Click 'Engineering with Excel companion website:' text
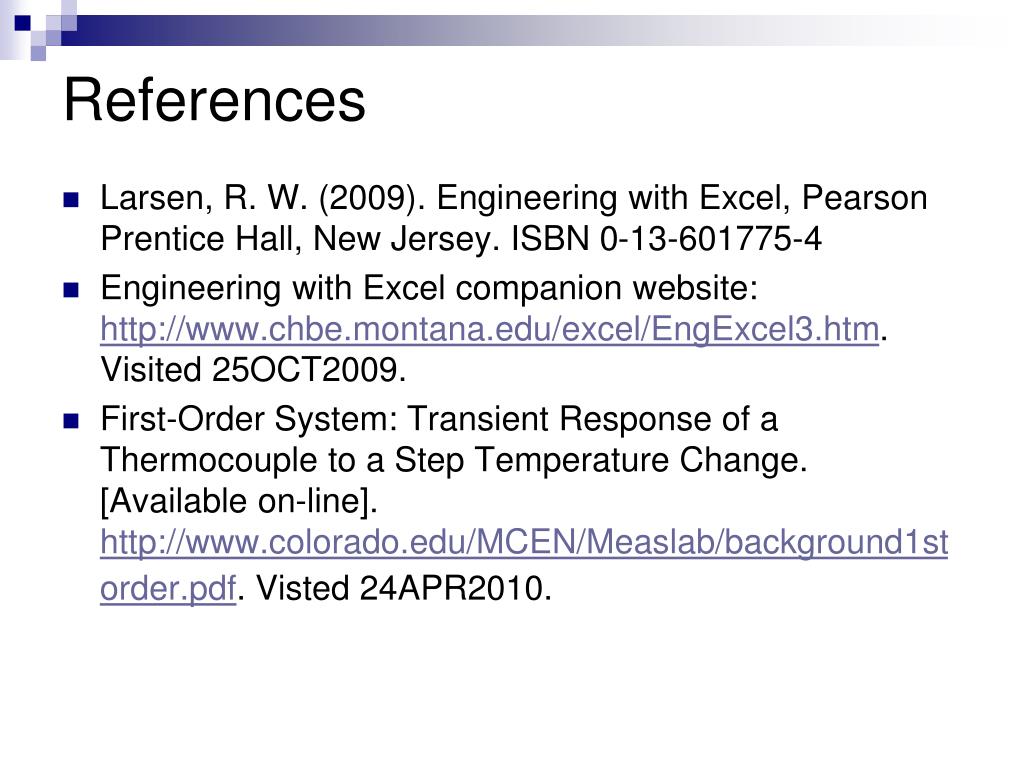Image resolution: width=1024 pixels, height=768 pixels. tap(429, 288)
